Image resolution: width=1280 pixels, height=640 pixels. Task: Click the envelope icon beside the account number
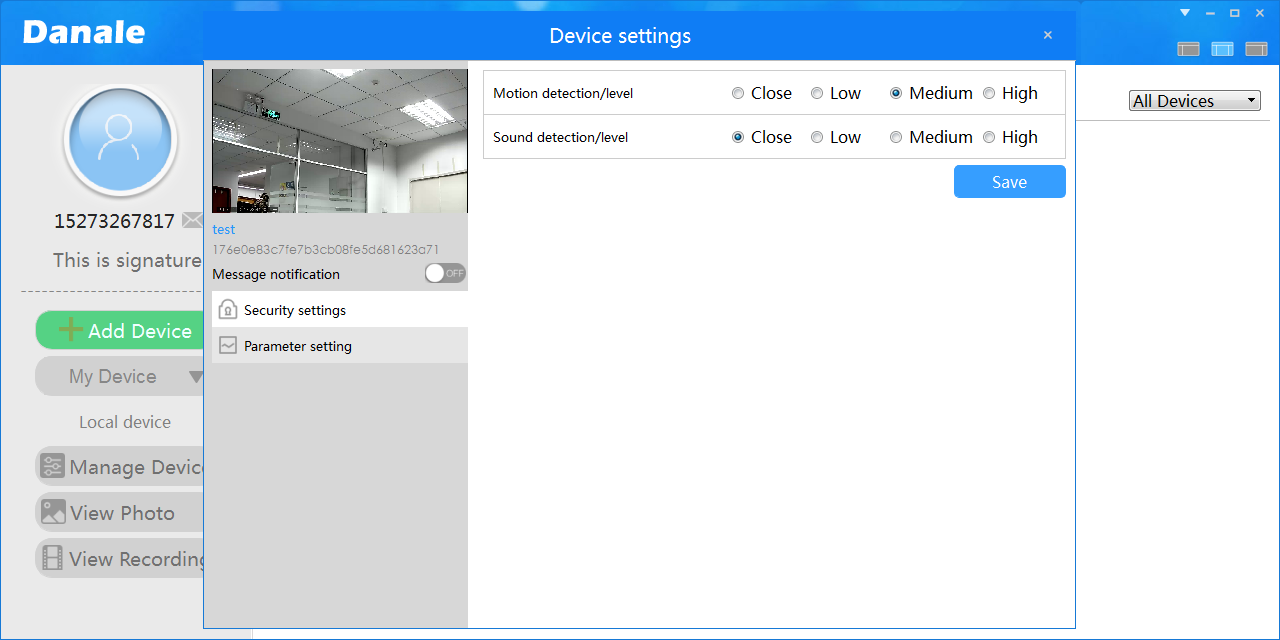pyautogui.click(x=192, y=221)
